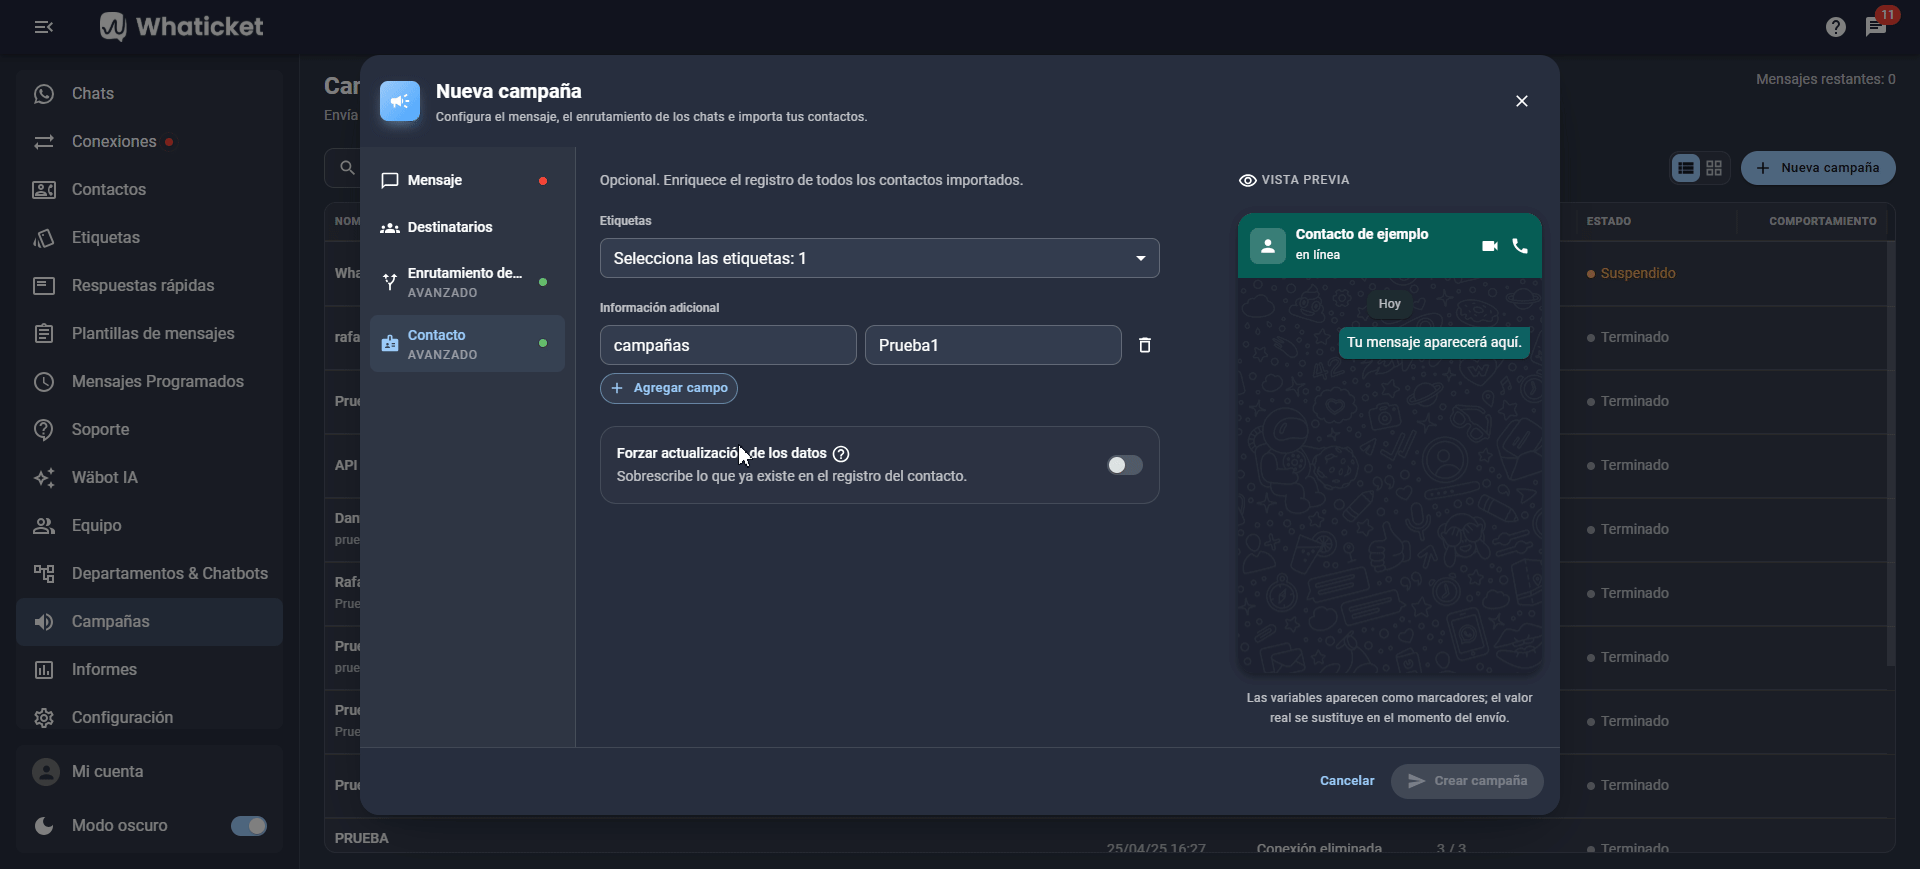Show info on Forzar actualización help icon
The width and height of the screenshot is (1920, 869).
(x=841, y=454)
